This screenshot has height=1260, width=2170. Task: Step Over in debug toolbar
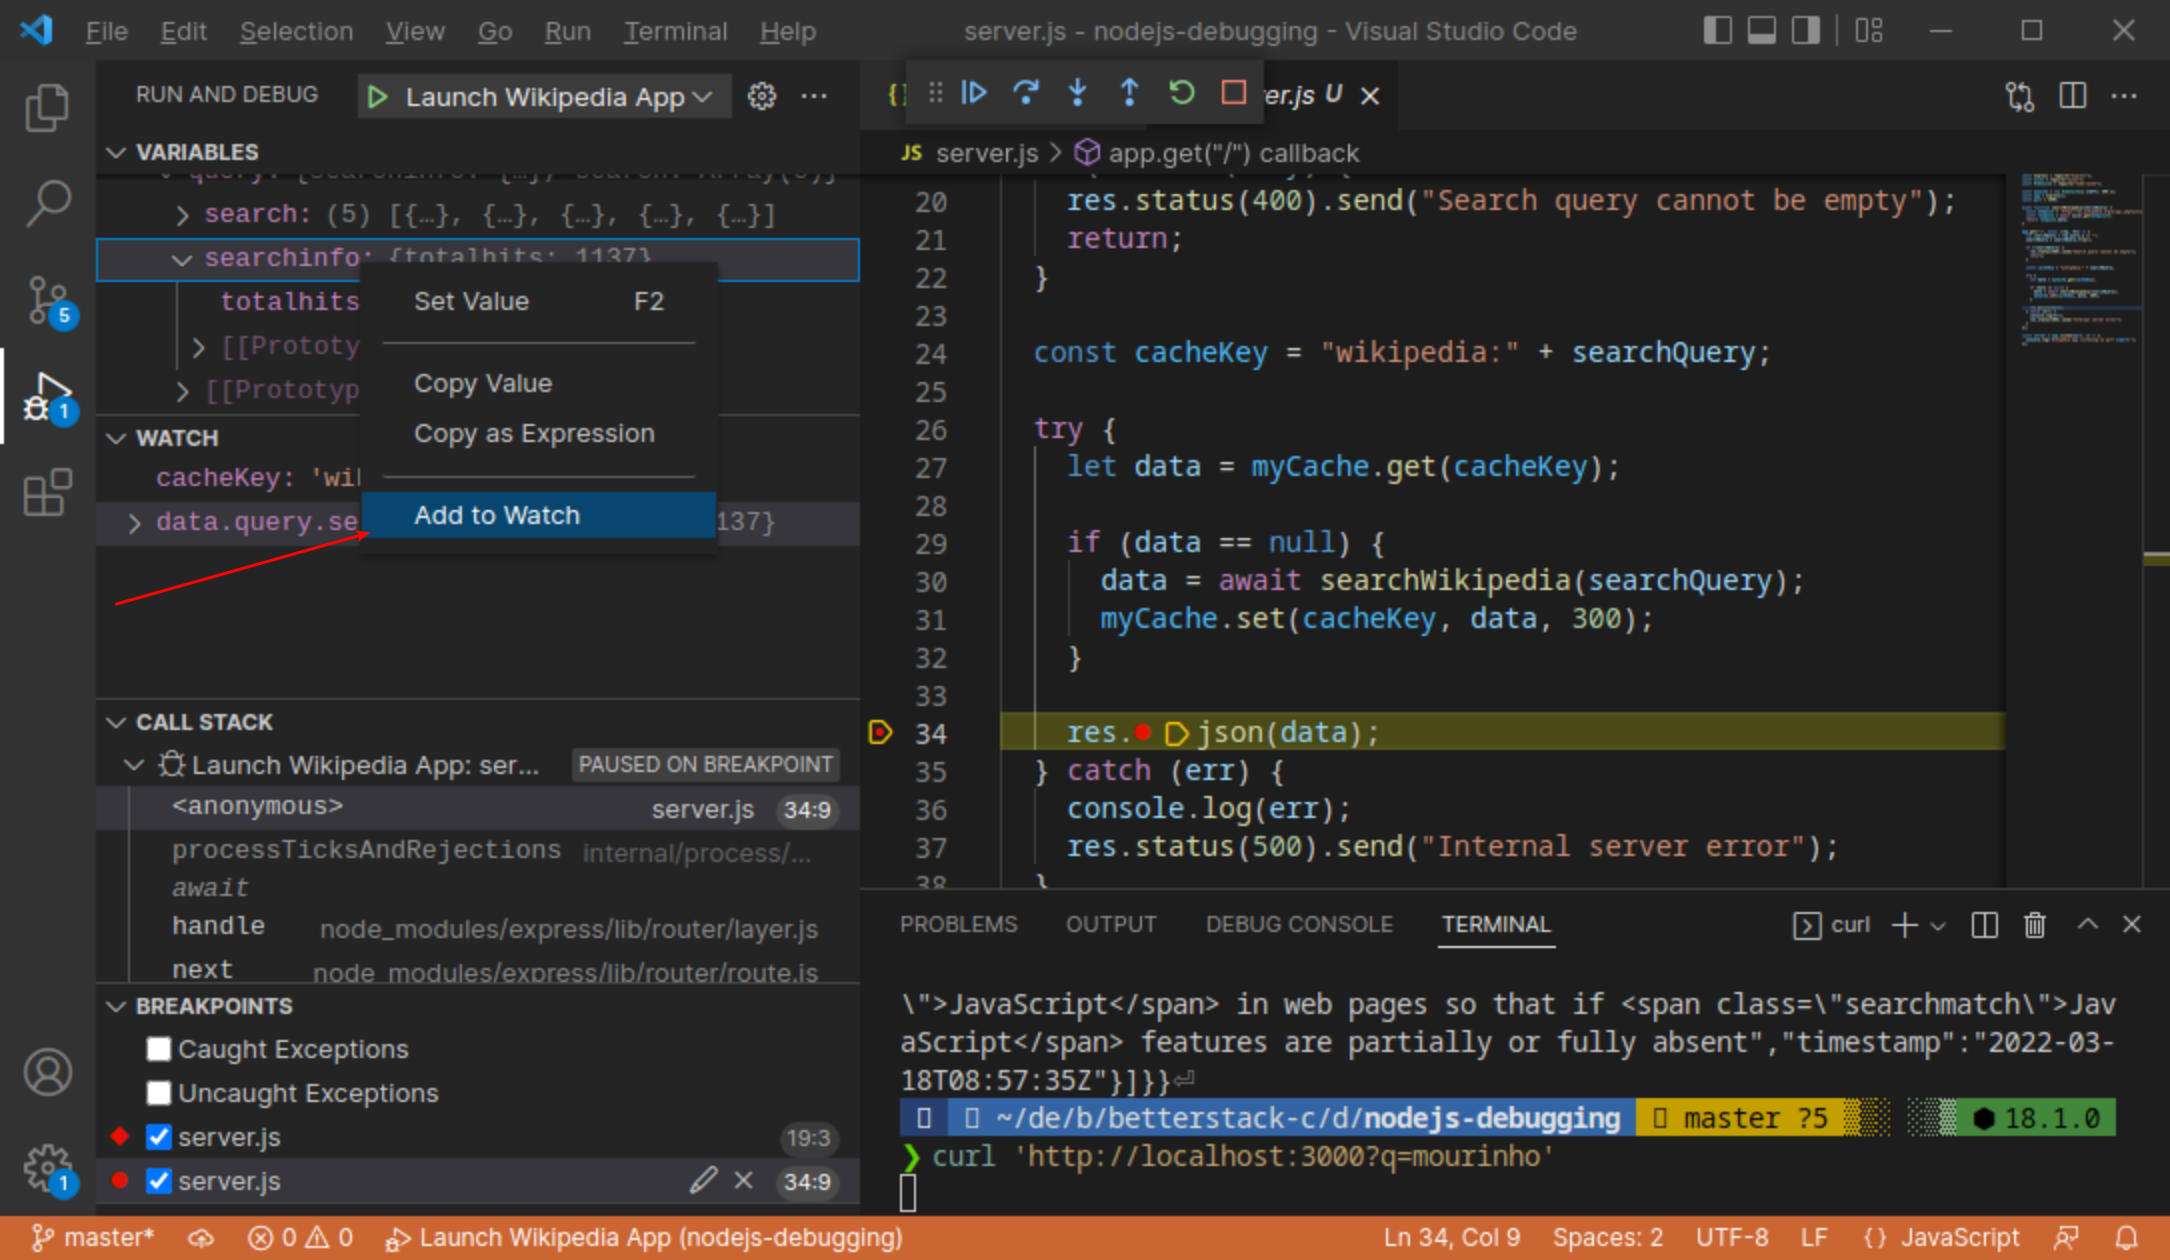tap(1025, 93)
